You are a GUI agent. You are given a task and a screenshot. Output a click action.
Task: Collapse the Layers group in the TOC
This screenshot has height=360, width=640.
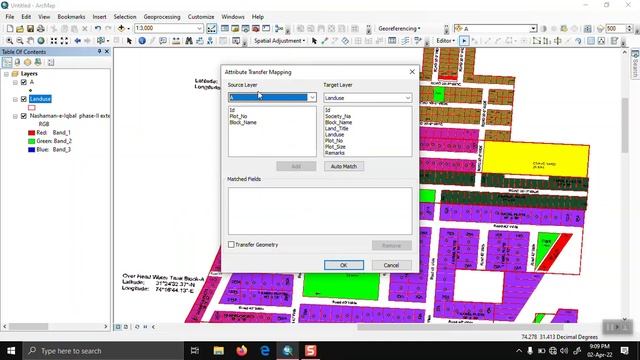pos(7,74)
